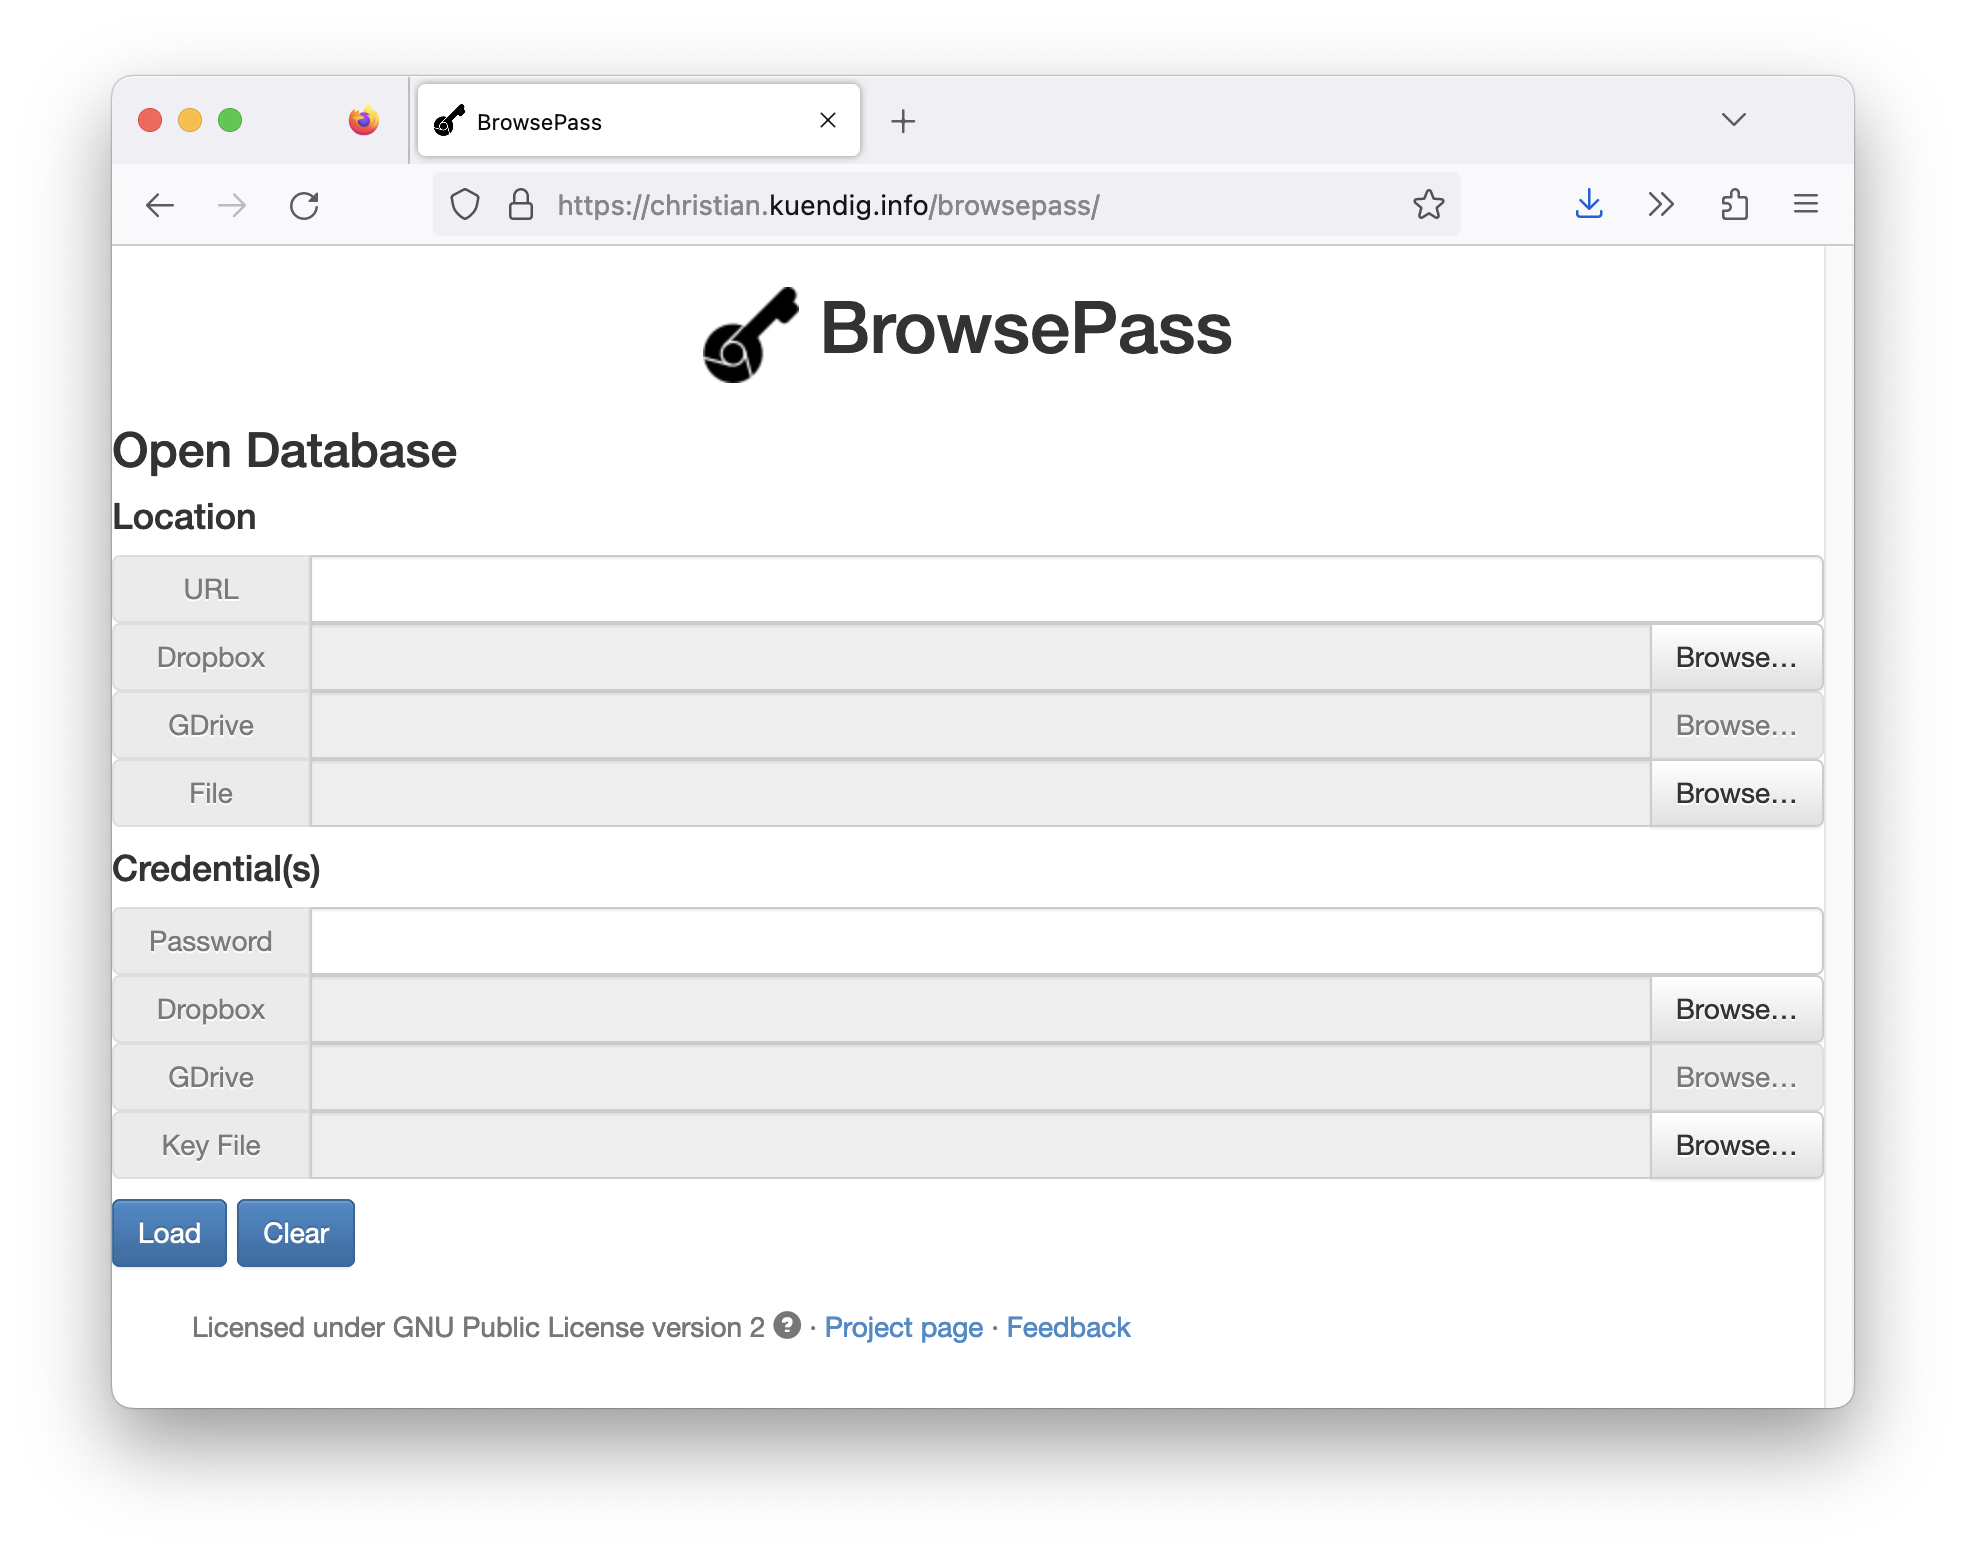Open the Firefox hamburger menu
1966x1556 pixels.
(1806, 205)
